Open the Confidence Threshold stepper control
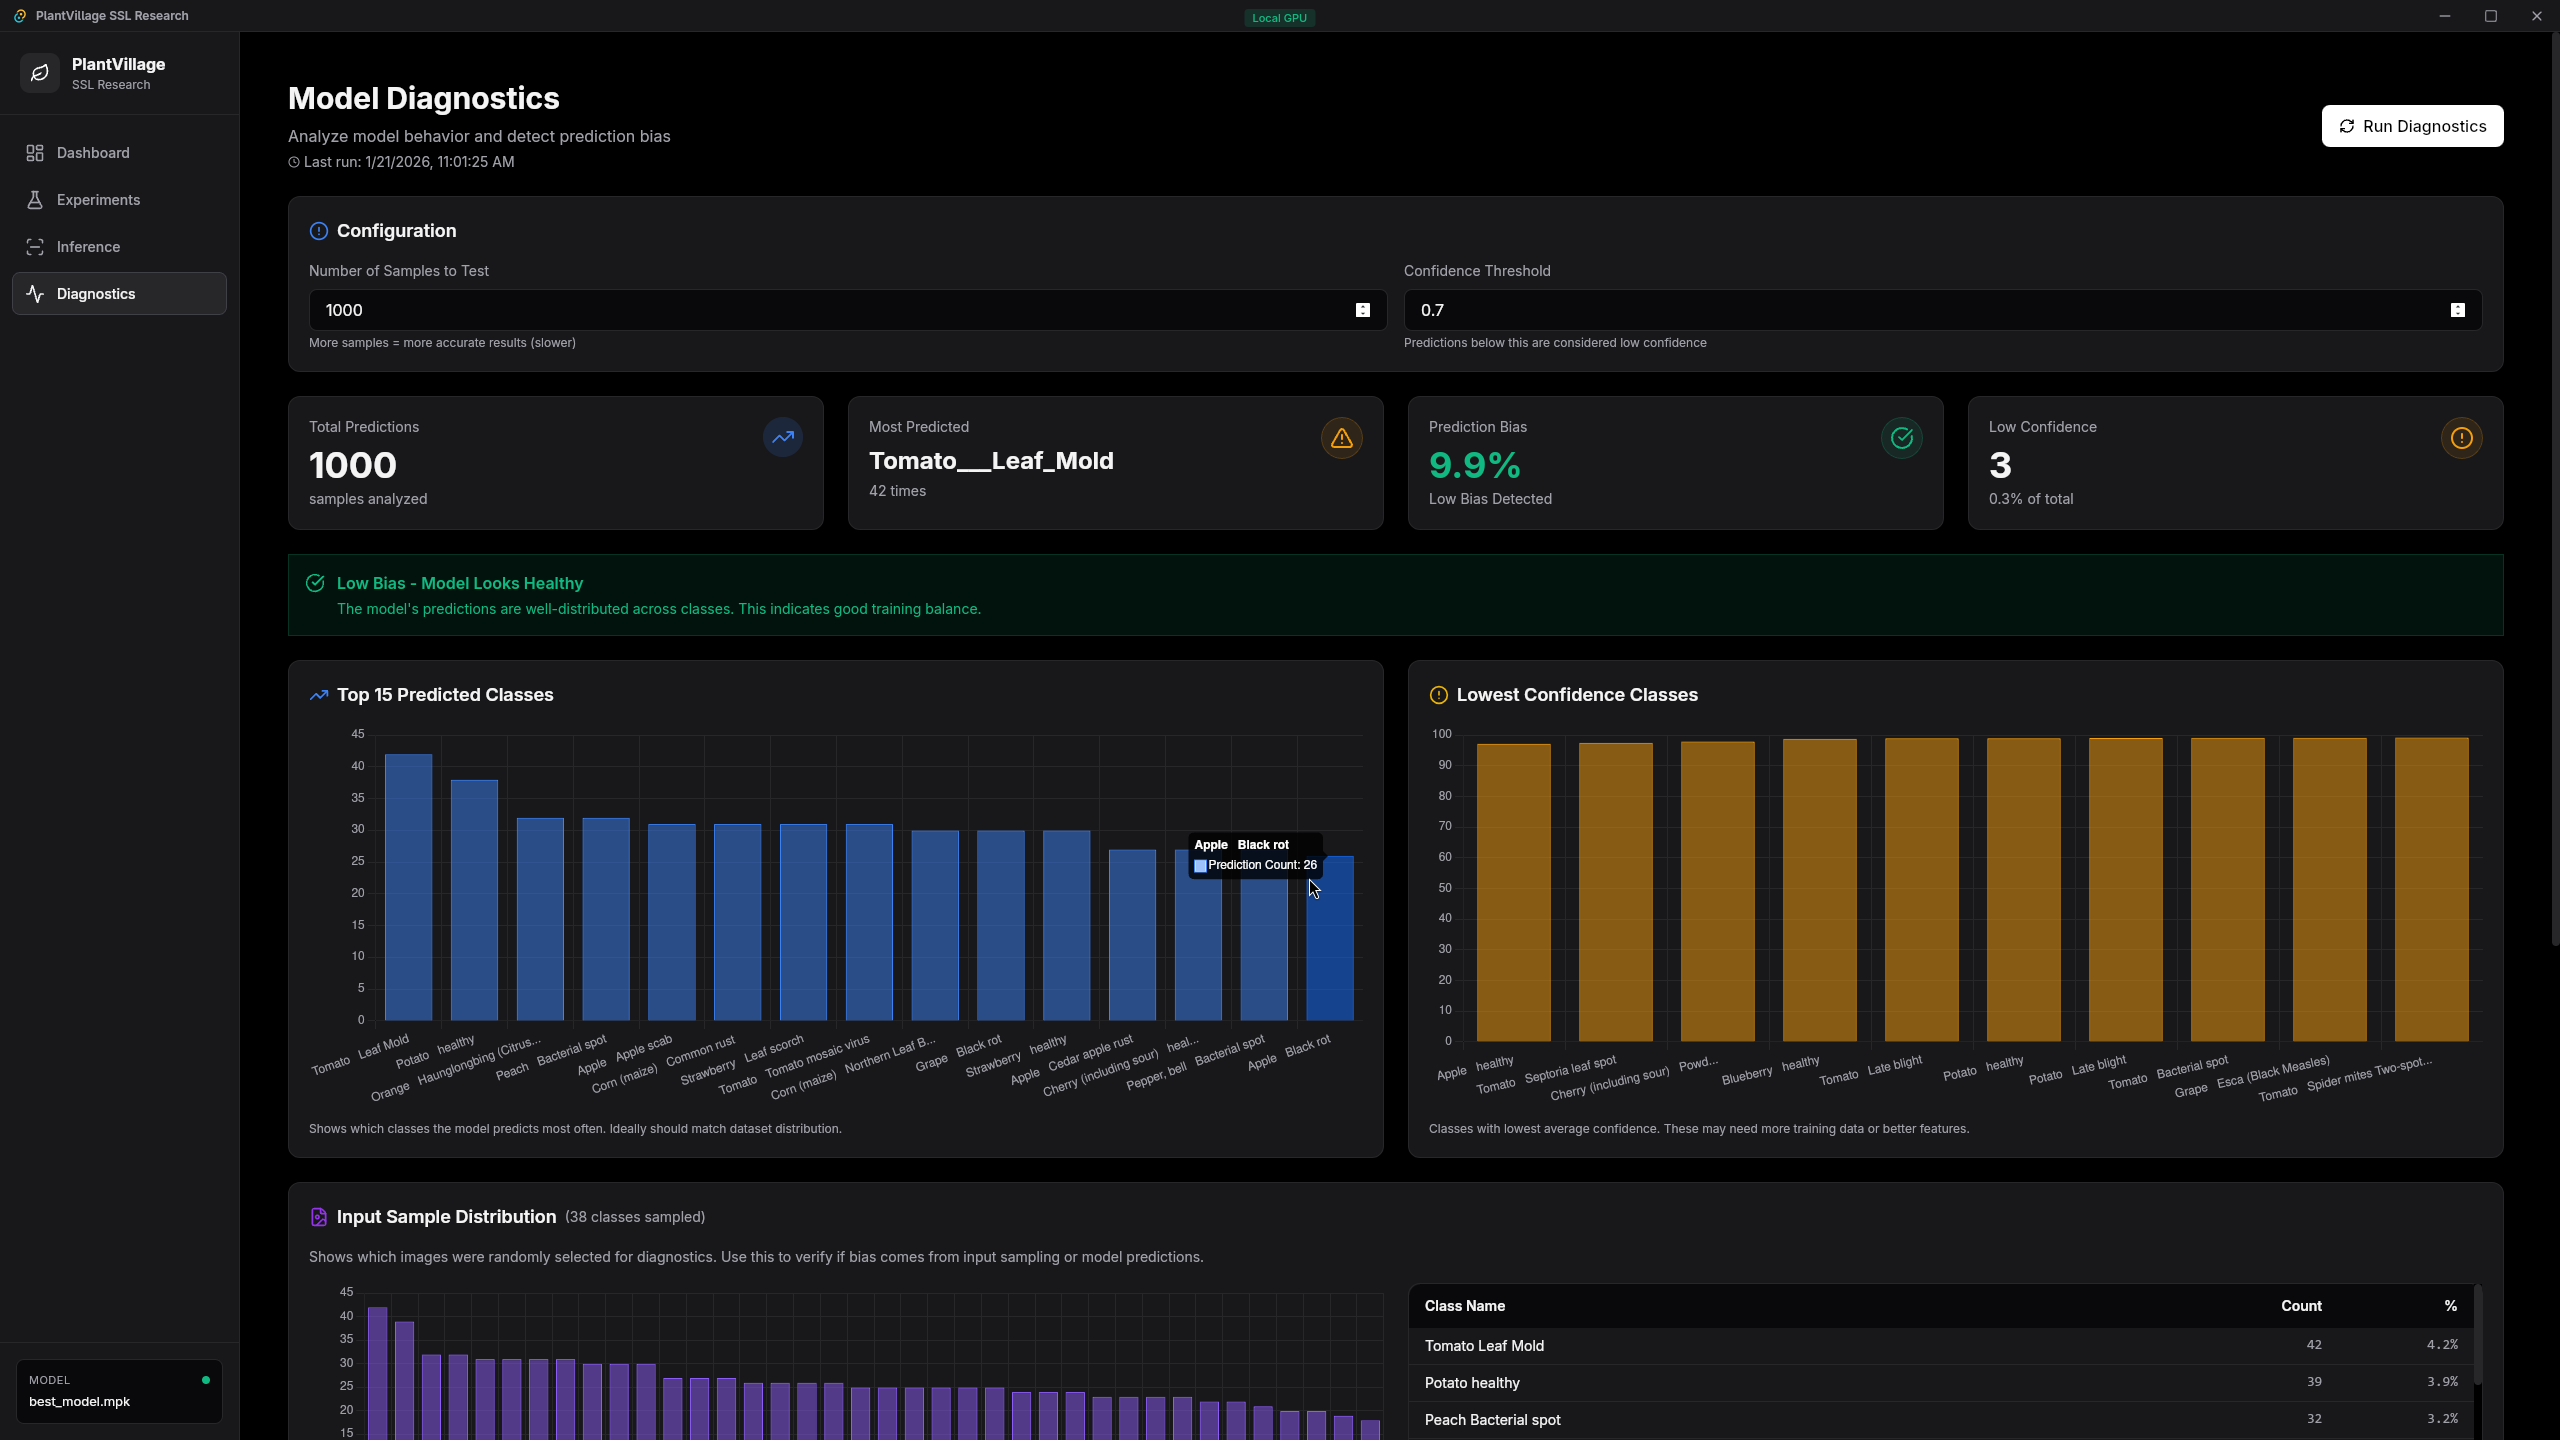The image size is (2560, 1440). point(2458,310)
